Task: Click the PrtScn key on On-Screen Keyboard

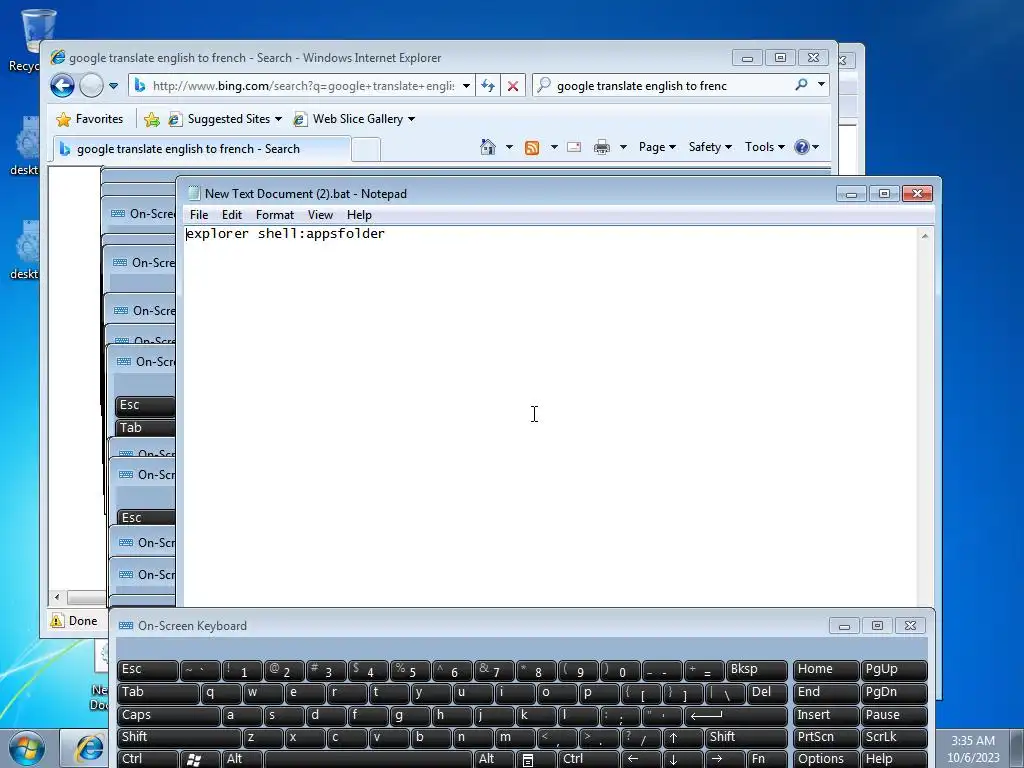Action: [x=825, y=738]
